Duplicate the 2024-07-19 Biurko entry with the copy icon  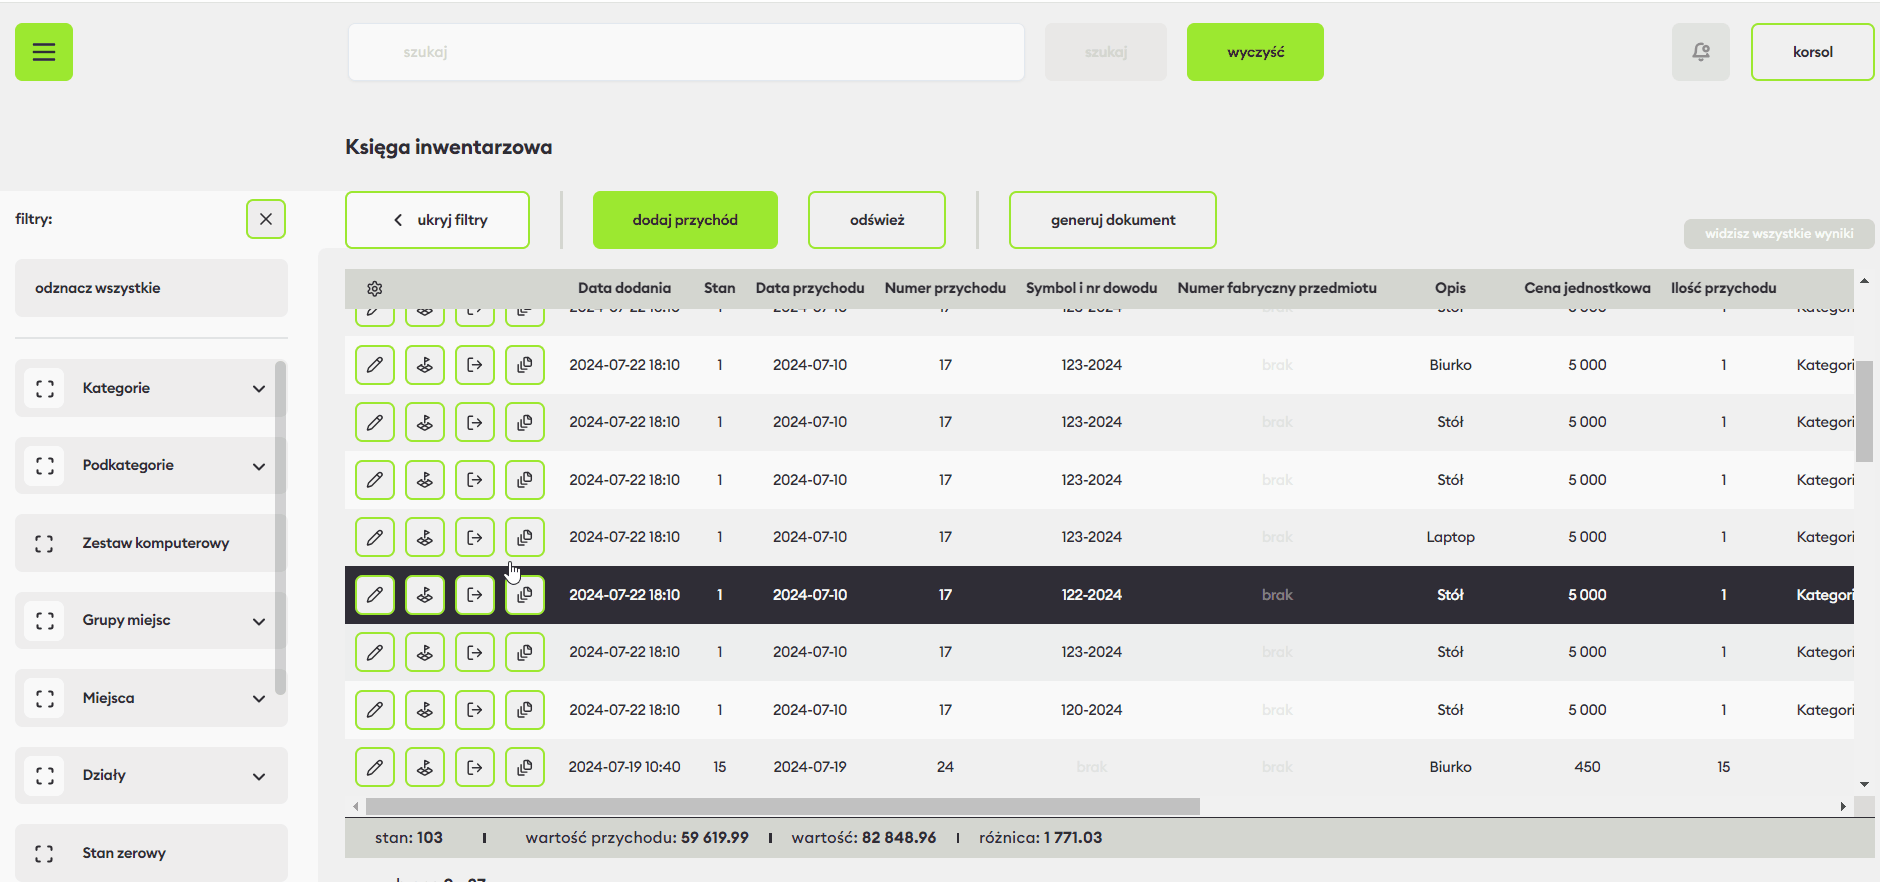click(x=525, y=768)
